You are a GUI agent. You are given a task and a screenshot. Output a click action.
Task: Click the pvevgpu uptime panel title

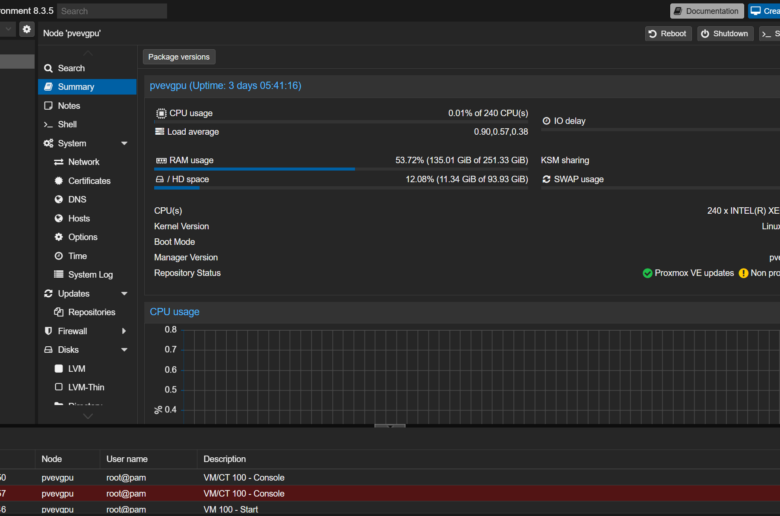click(x=225, y=86)
